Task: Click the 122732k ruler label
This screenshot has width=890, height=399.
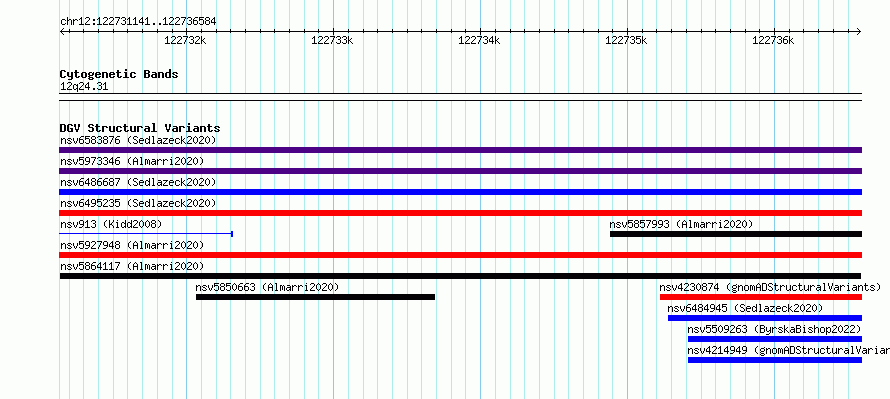Action: (185, 40)
